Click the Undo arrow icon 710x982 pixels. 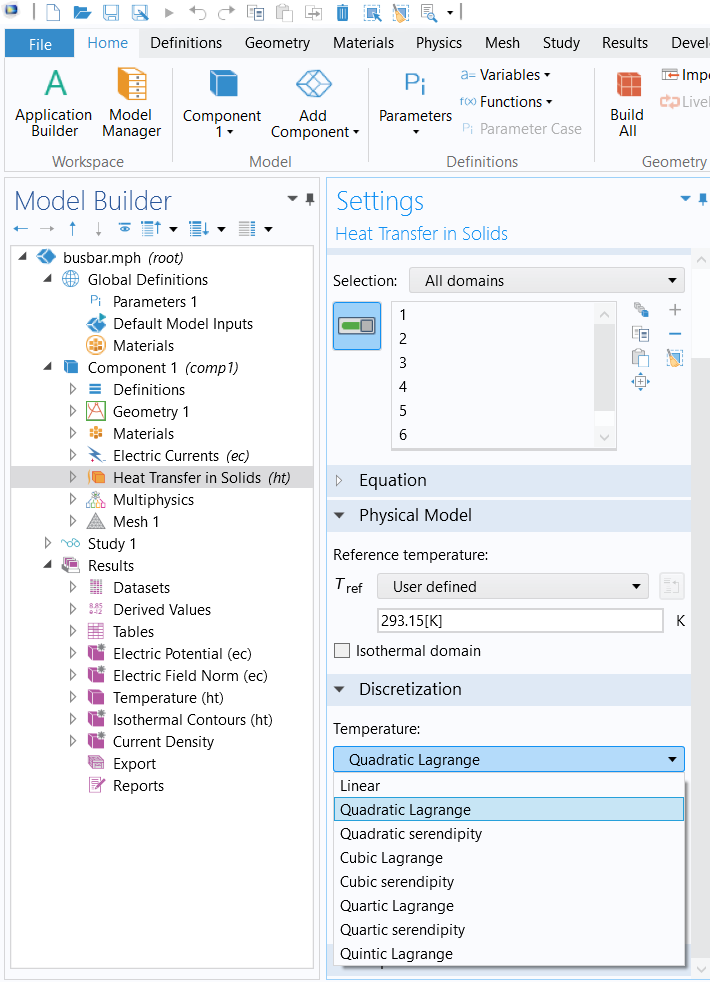(197, 13)
